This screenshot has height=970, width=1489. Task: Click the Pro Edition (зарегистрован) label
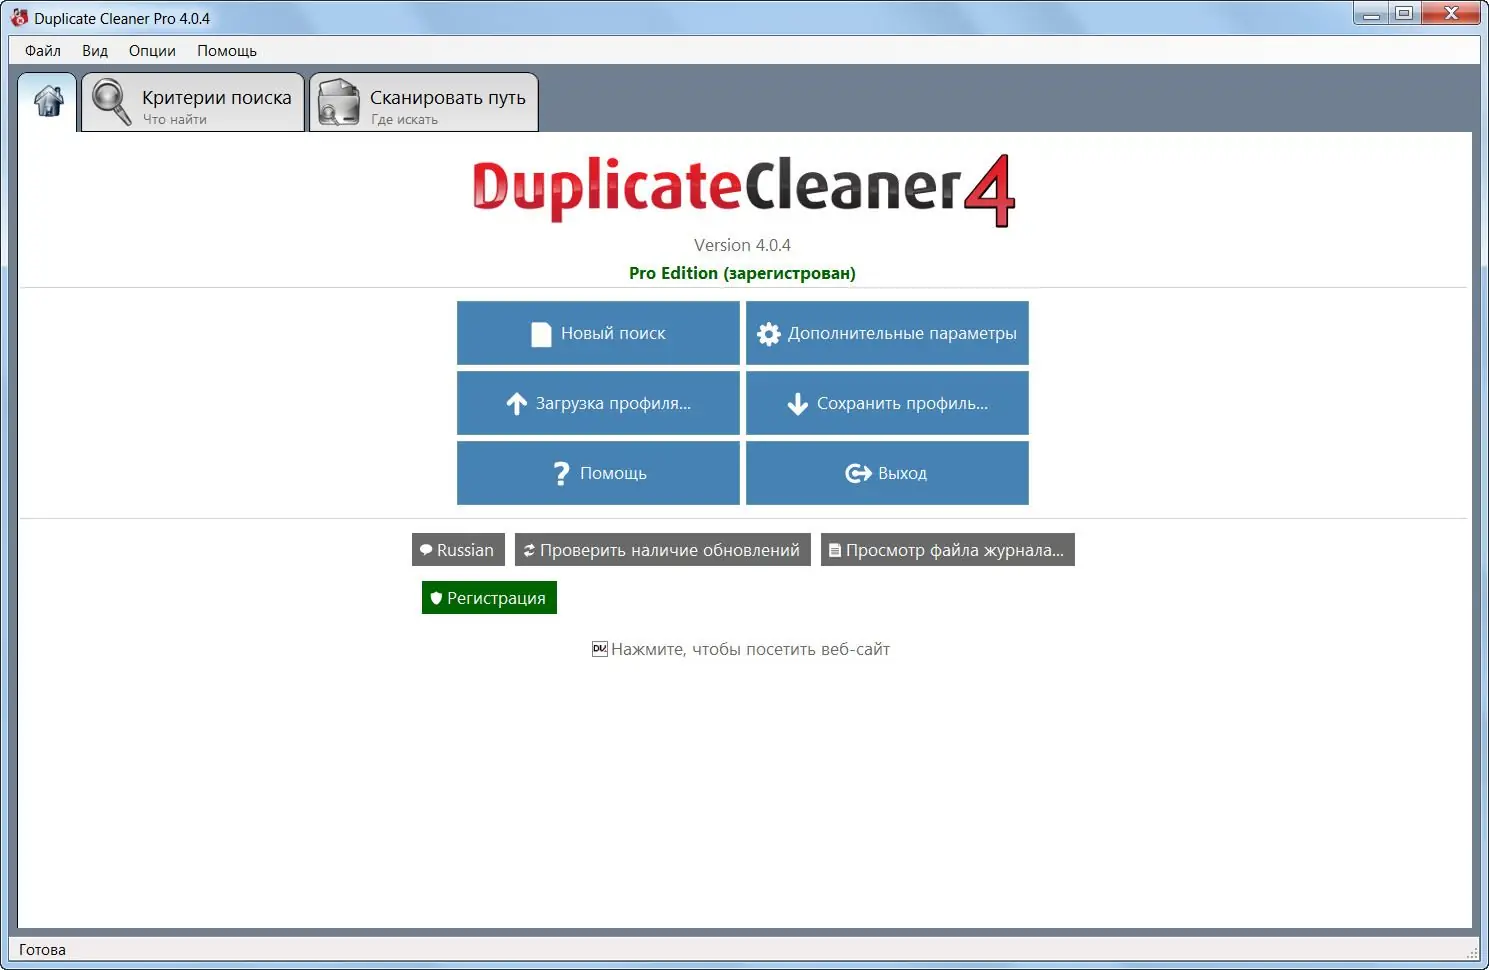pyautogui.click(x=742, y=273)
